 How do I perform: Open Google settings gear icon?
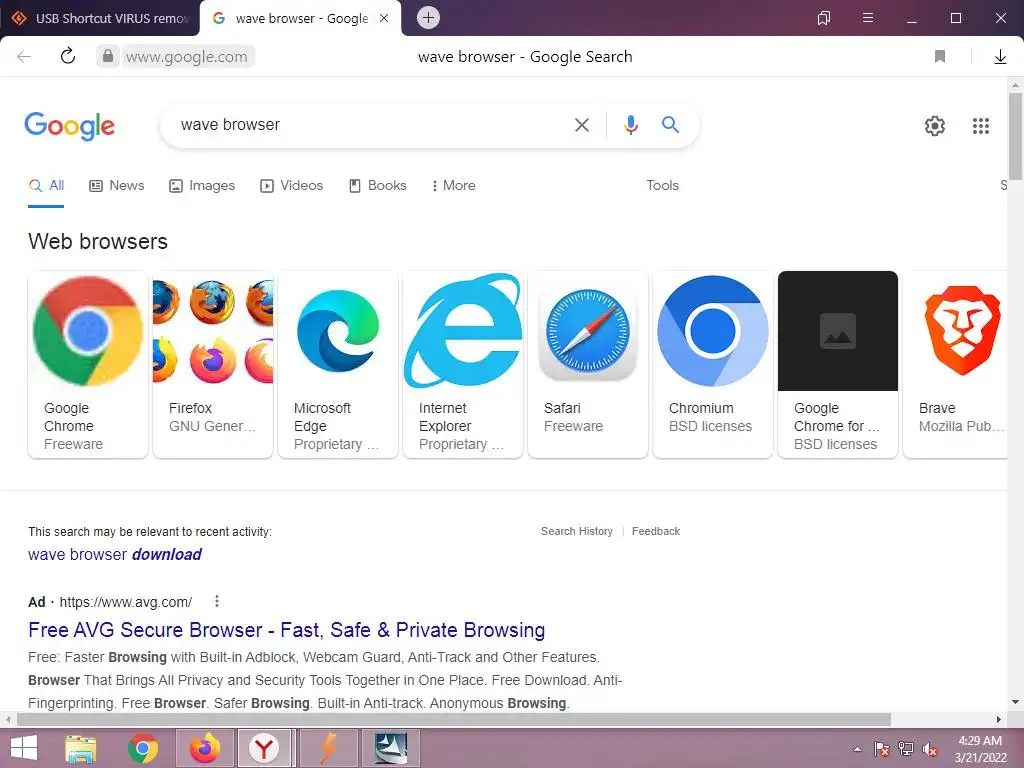(x=935, y=125)
